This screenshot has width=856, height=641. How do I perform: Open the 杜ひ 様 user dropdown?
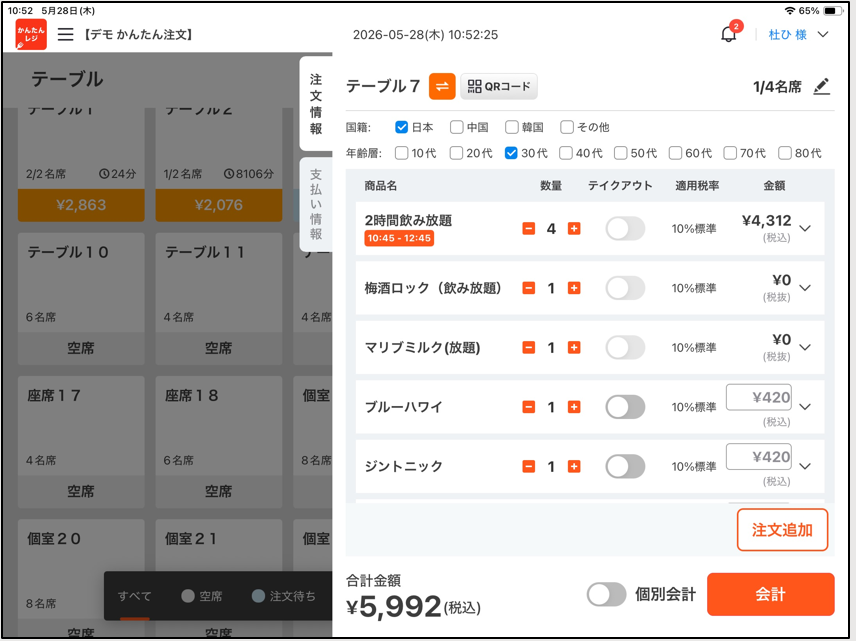pos(798,34)
